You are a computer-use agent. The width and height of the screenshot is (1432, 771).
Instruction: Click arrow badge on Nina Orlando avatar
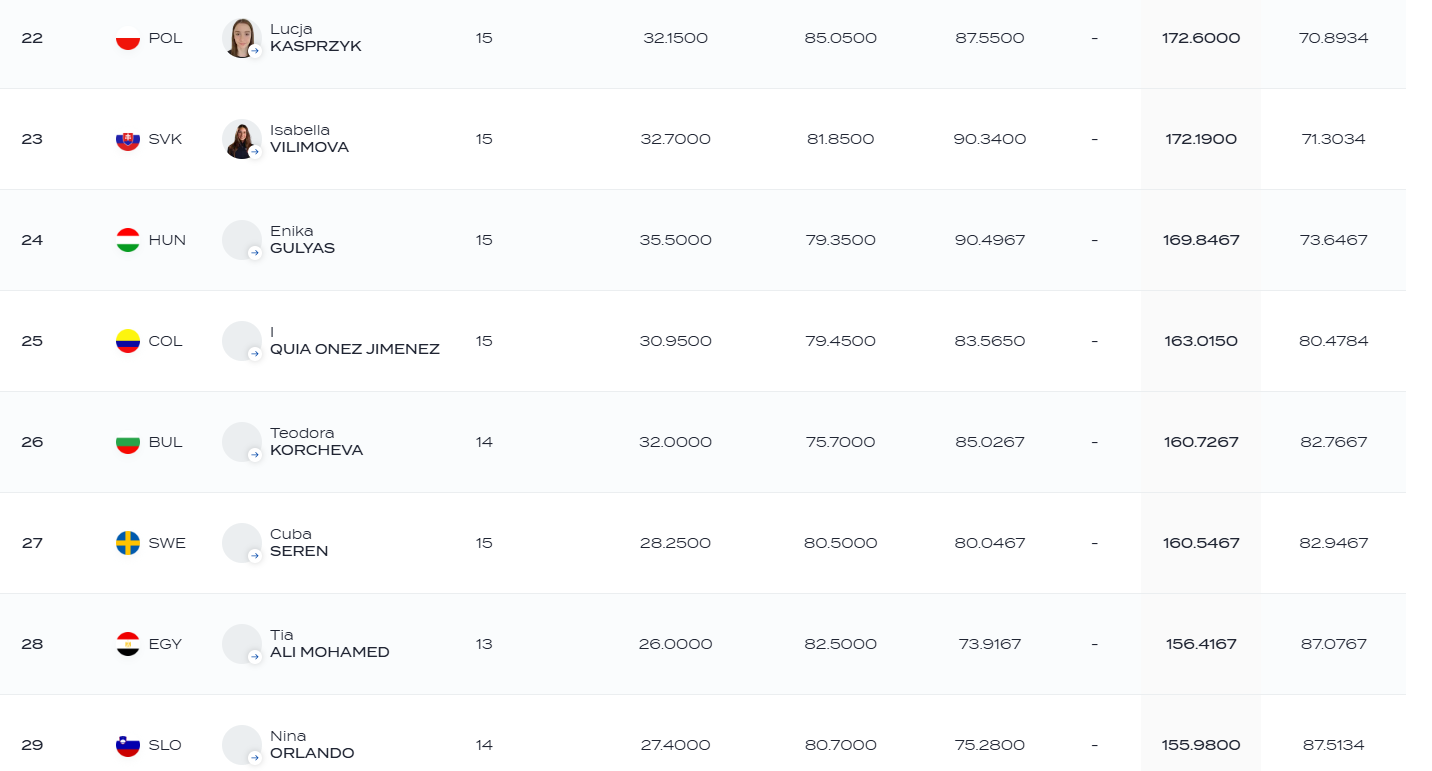(255, 758)
